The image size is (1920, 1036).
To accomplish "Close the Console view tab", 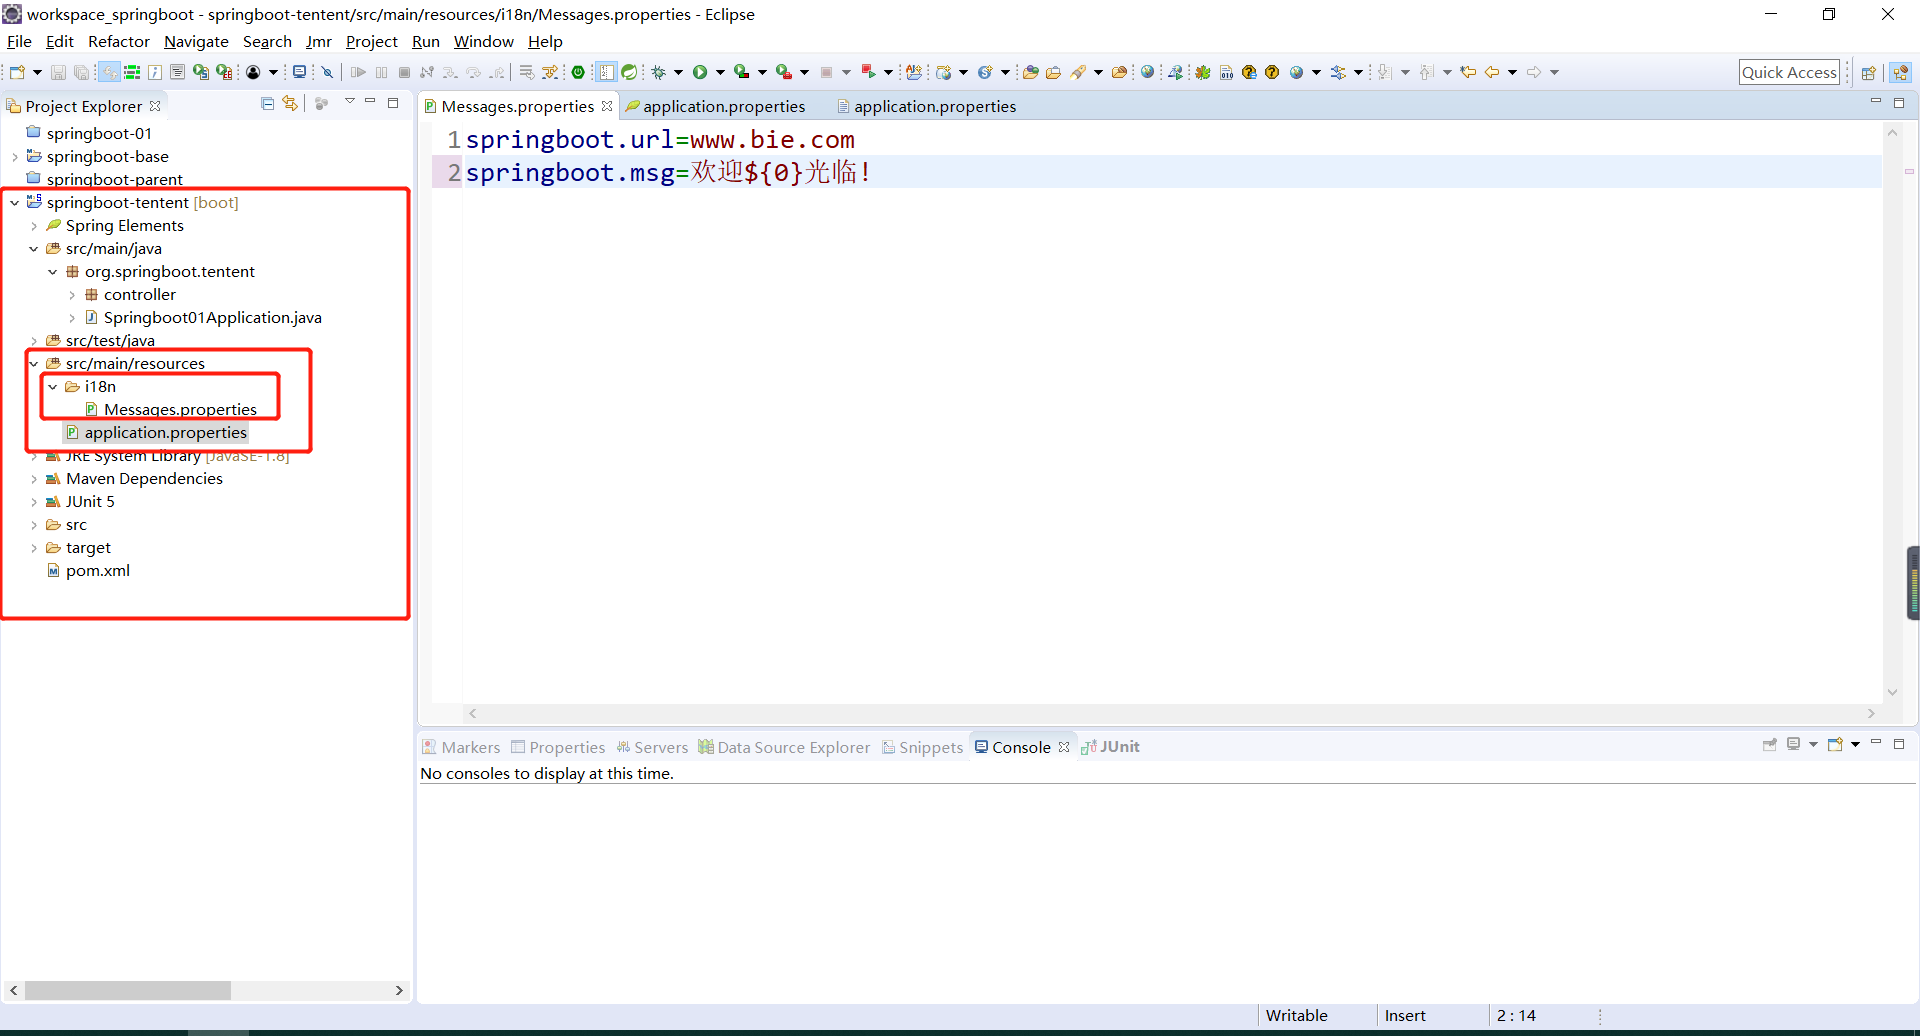I will pyautogui.click(x=1064, y=747).
